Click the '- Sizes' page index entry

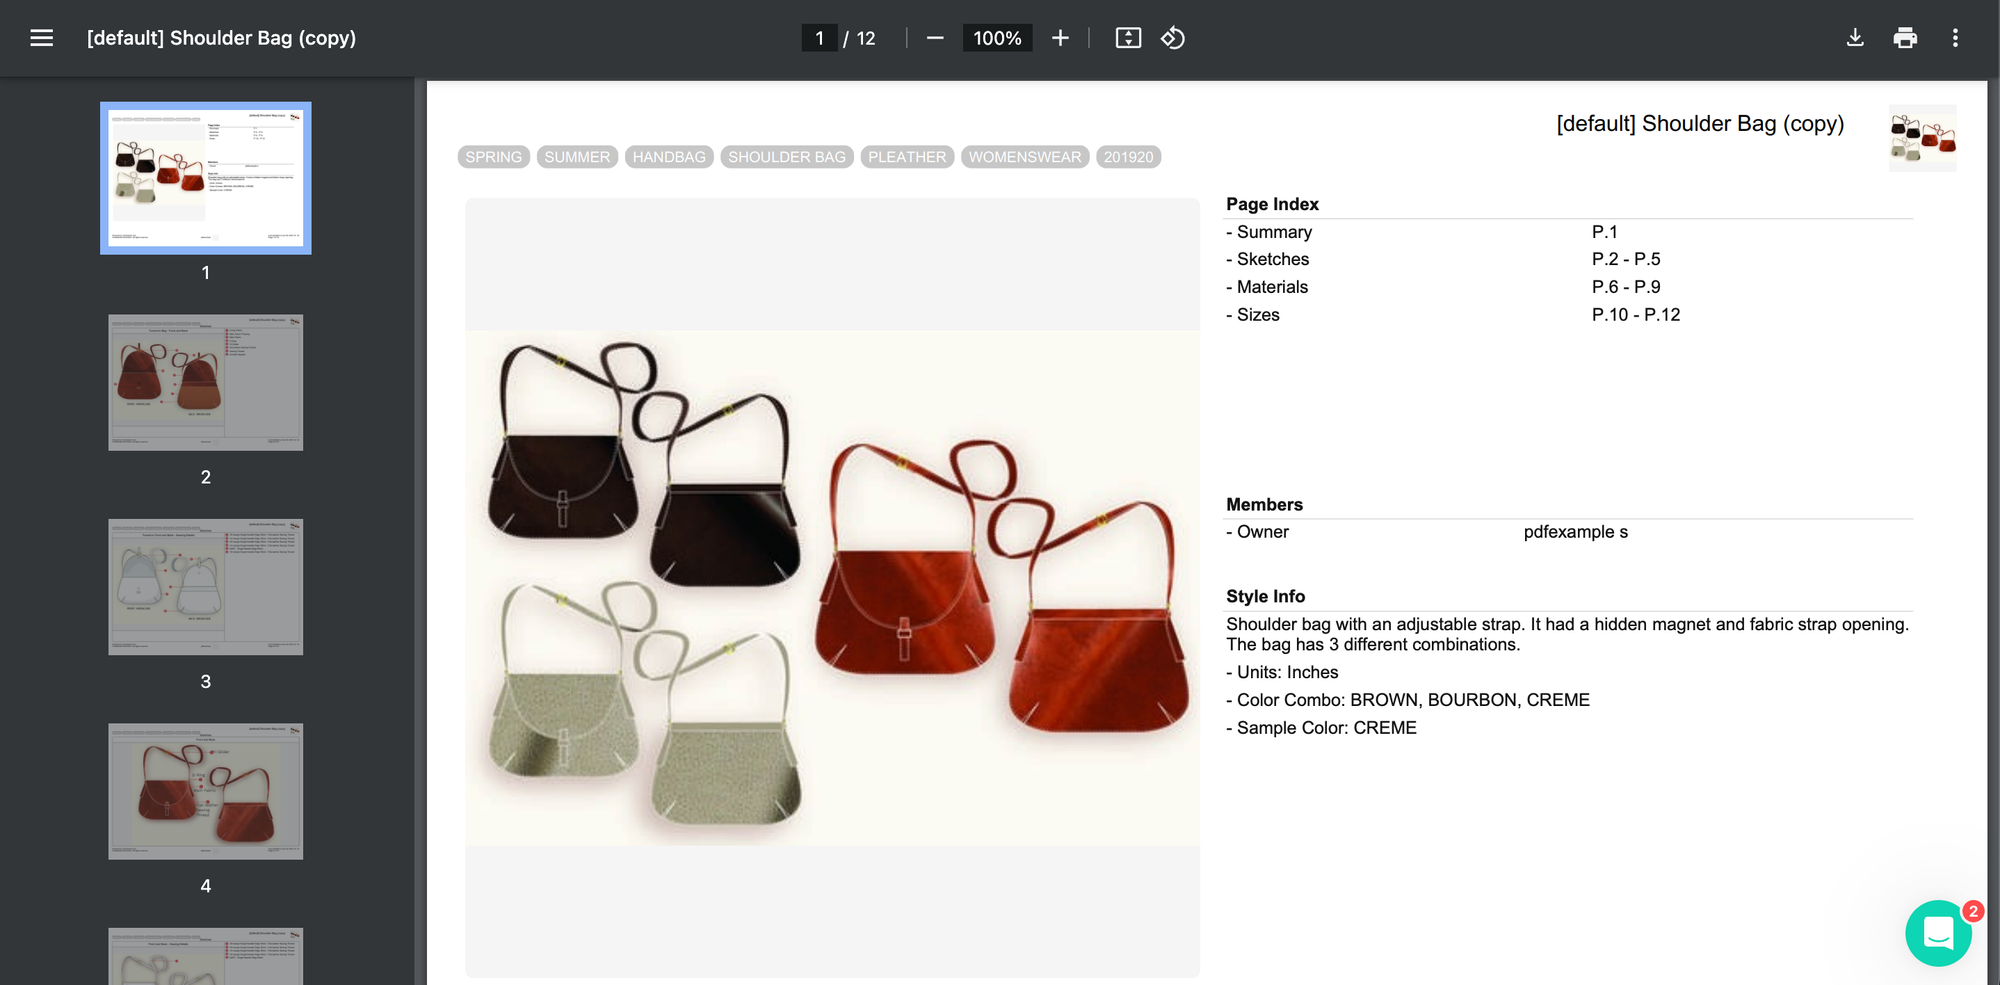(1253, 315)
